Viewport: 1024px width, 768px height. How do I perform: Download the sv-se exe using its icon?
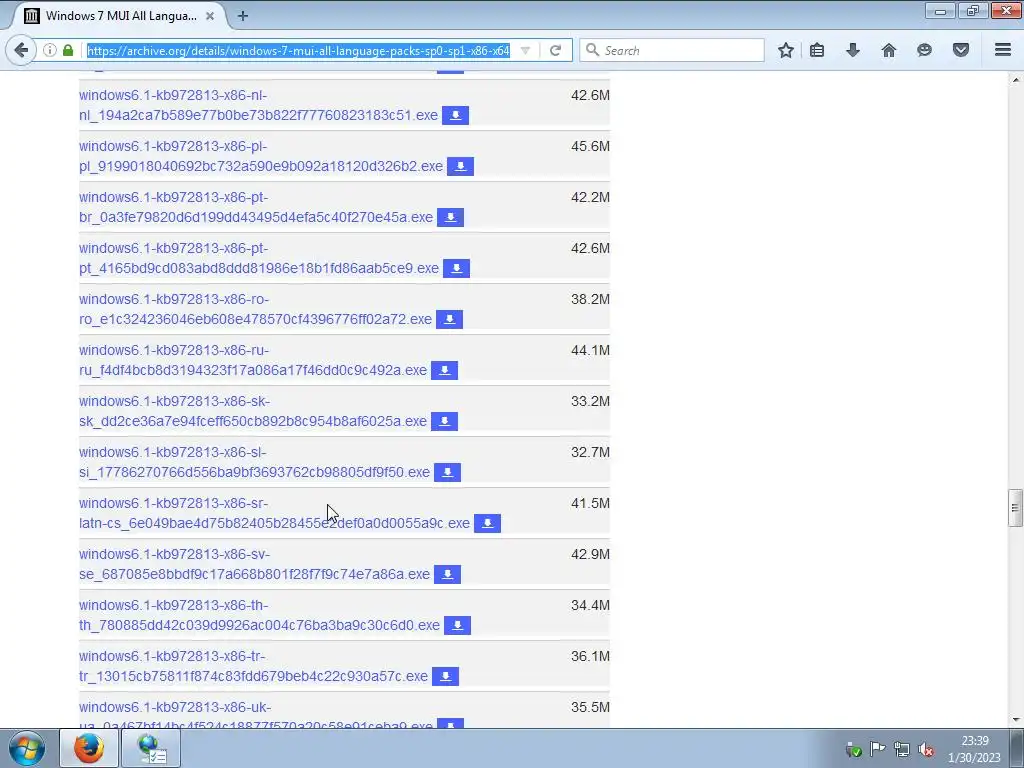pos(447,574)
